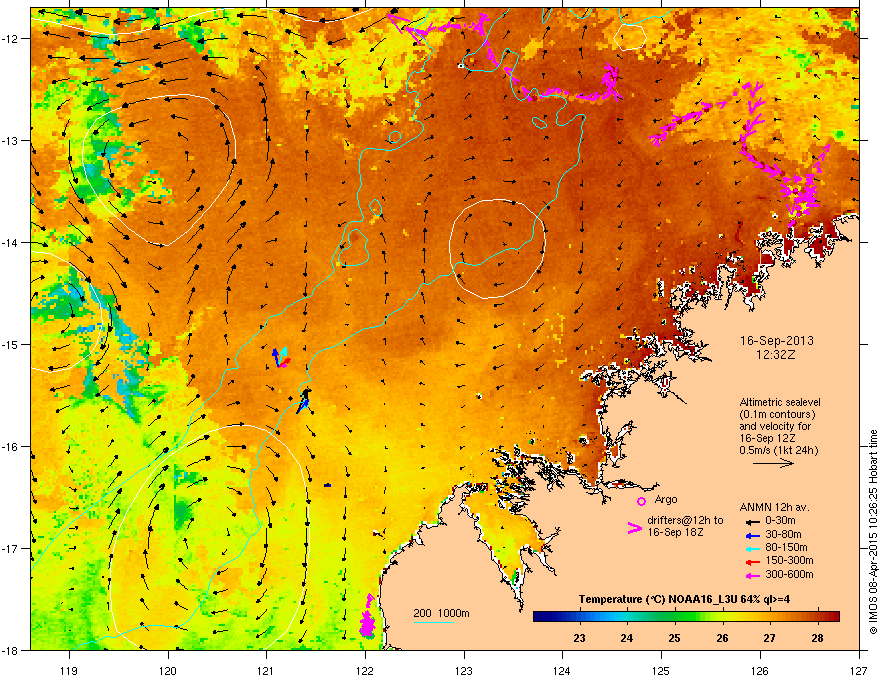
Task: Click the '0-30m' depth label
Action: (x=780, y=521)
